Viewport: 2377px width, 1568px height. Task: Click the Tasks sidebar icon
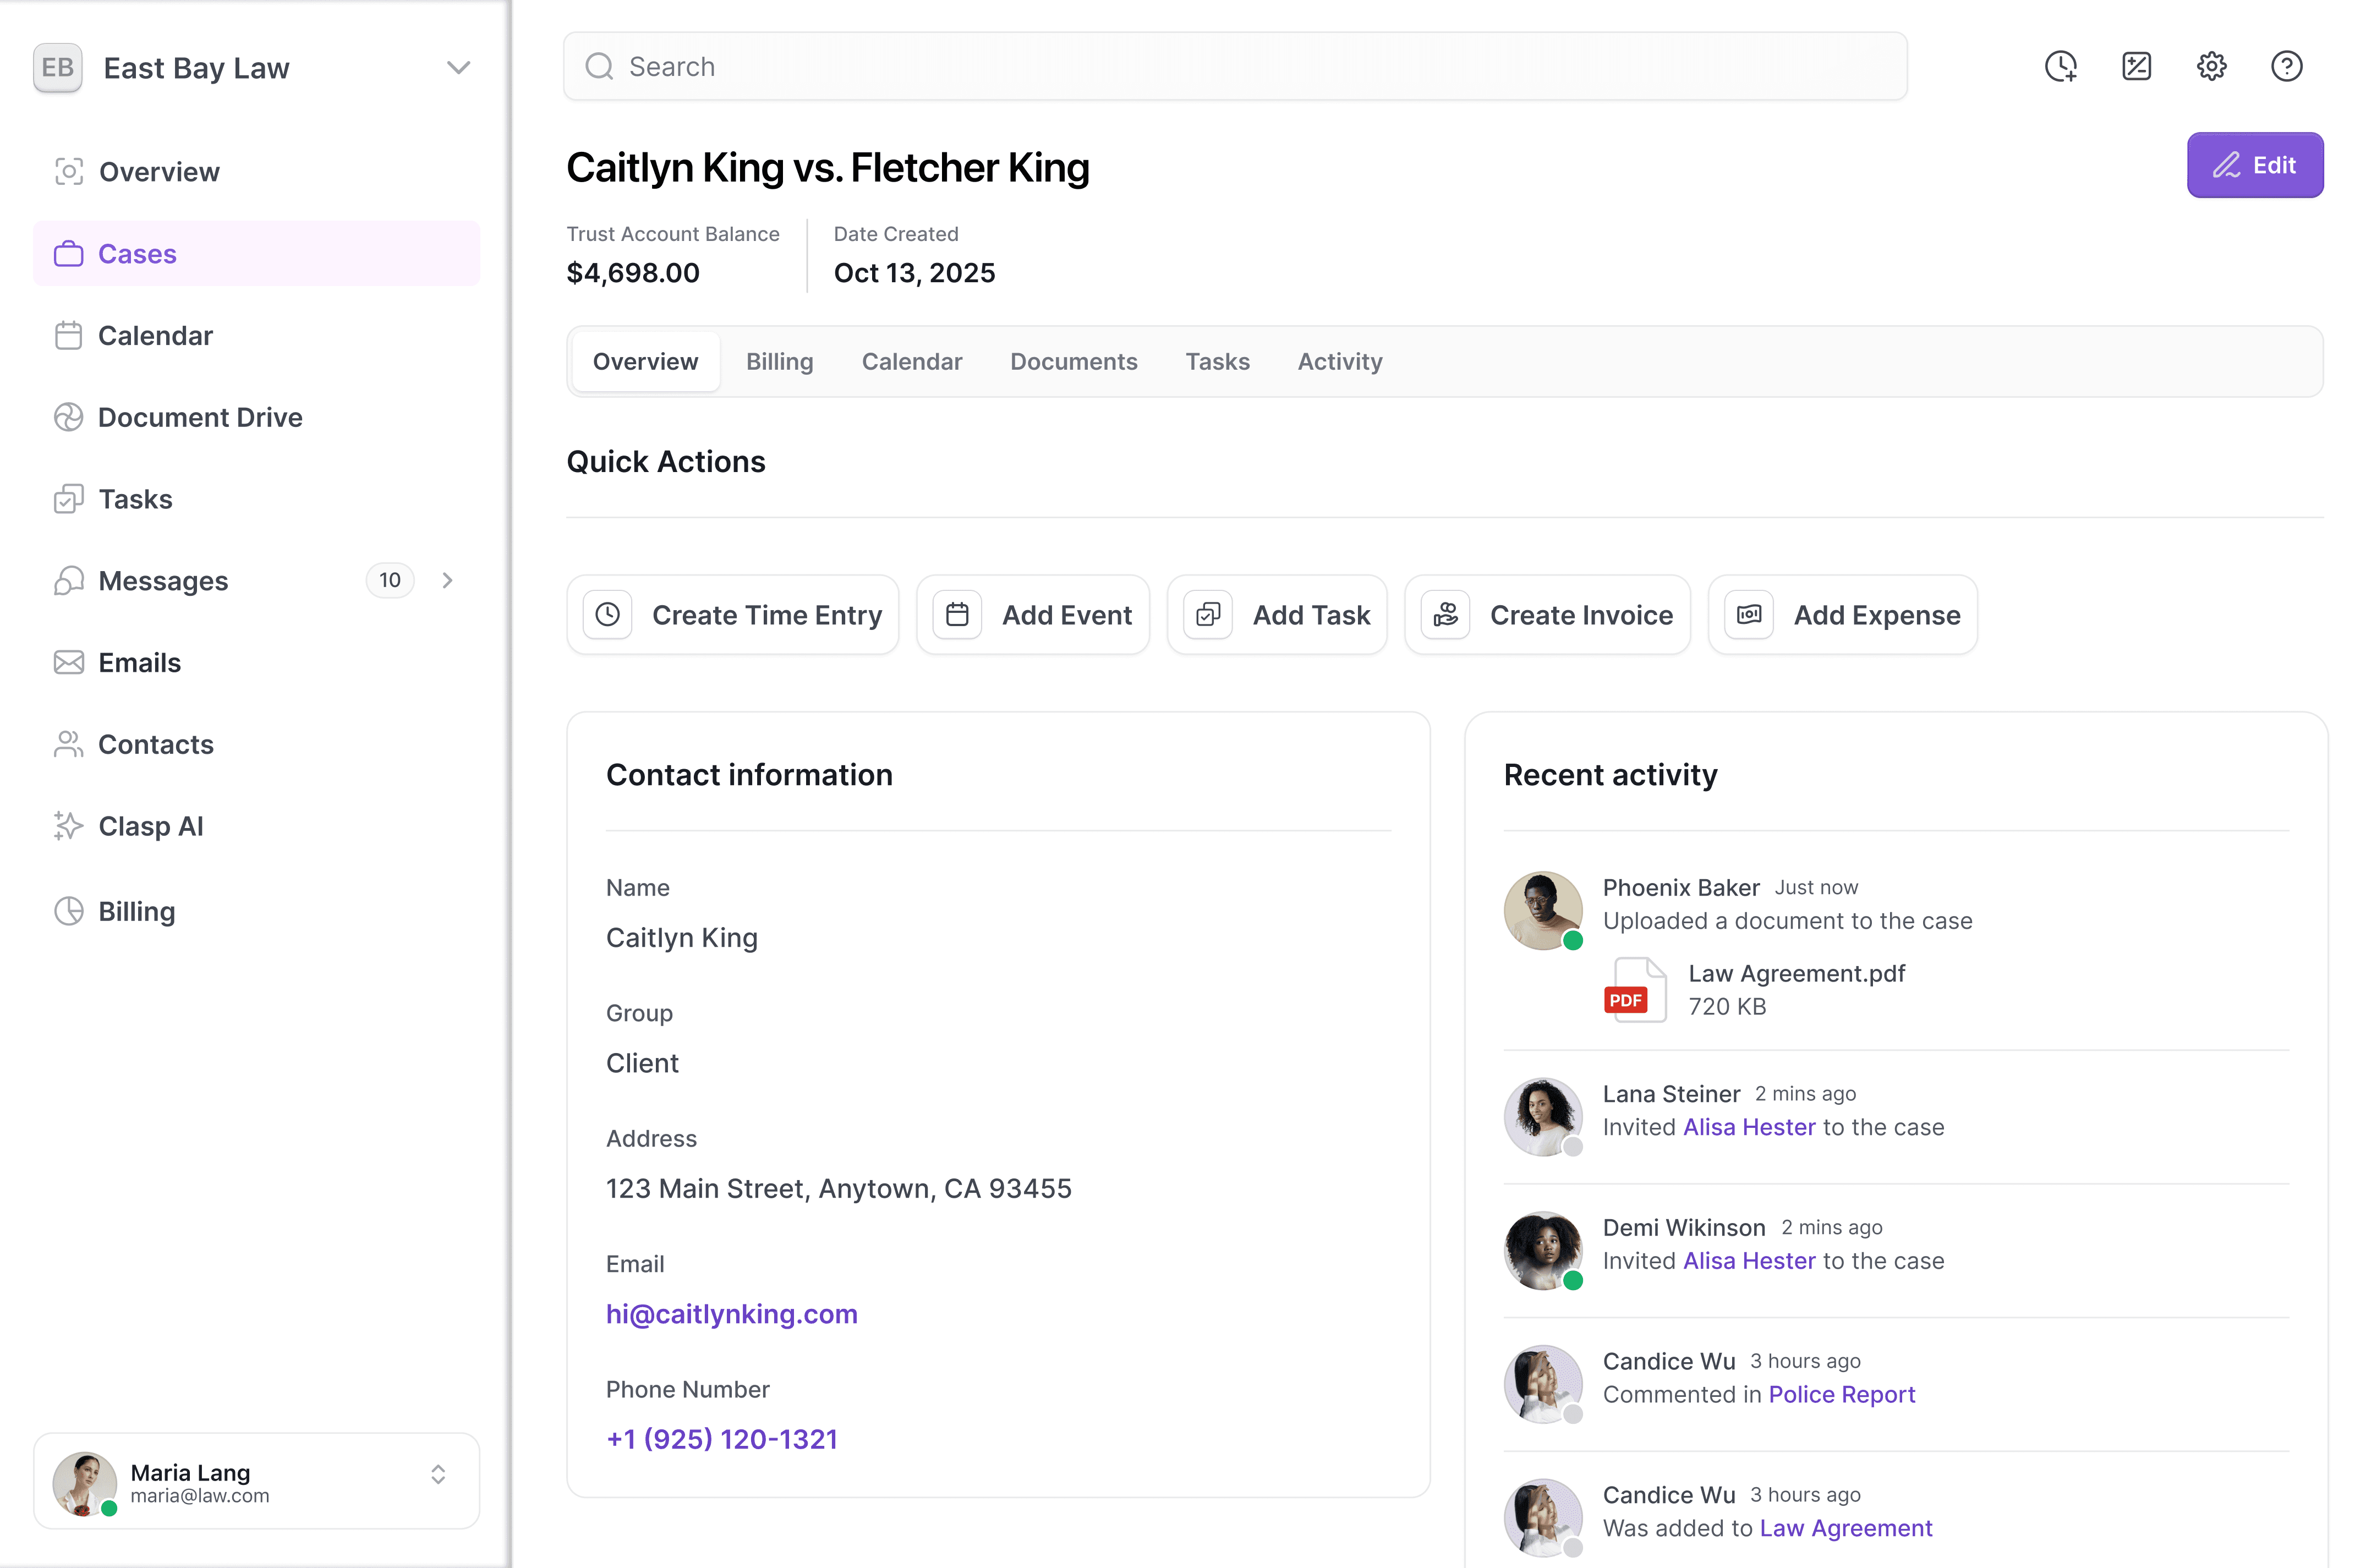tap(68, 499)
